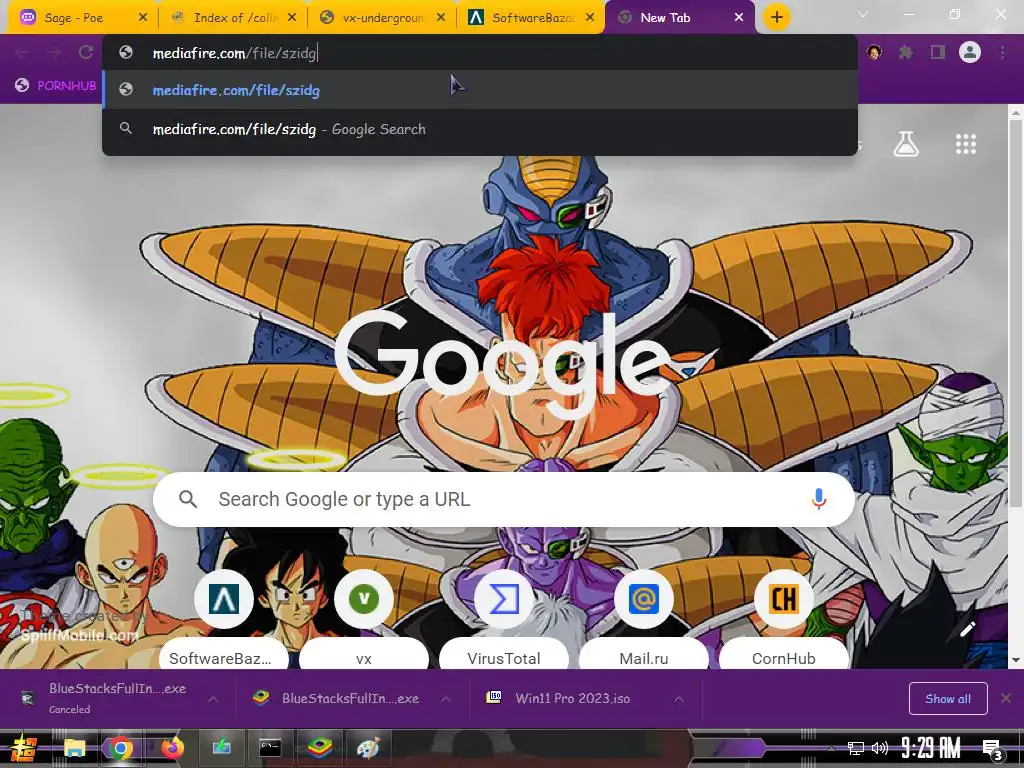The height and width of the screenshot is (768, 1024).
Task: Open the network tray icon
Action: pos(855,748)
